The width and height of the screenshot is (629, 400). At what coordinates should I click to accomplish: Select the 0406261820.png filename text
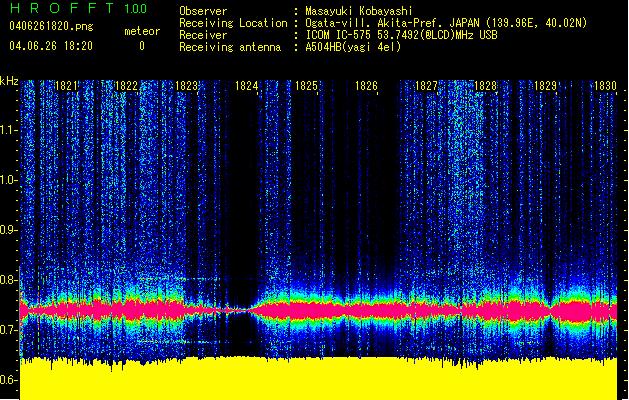pos(51,26)
